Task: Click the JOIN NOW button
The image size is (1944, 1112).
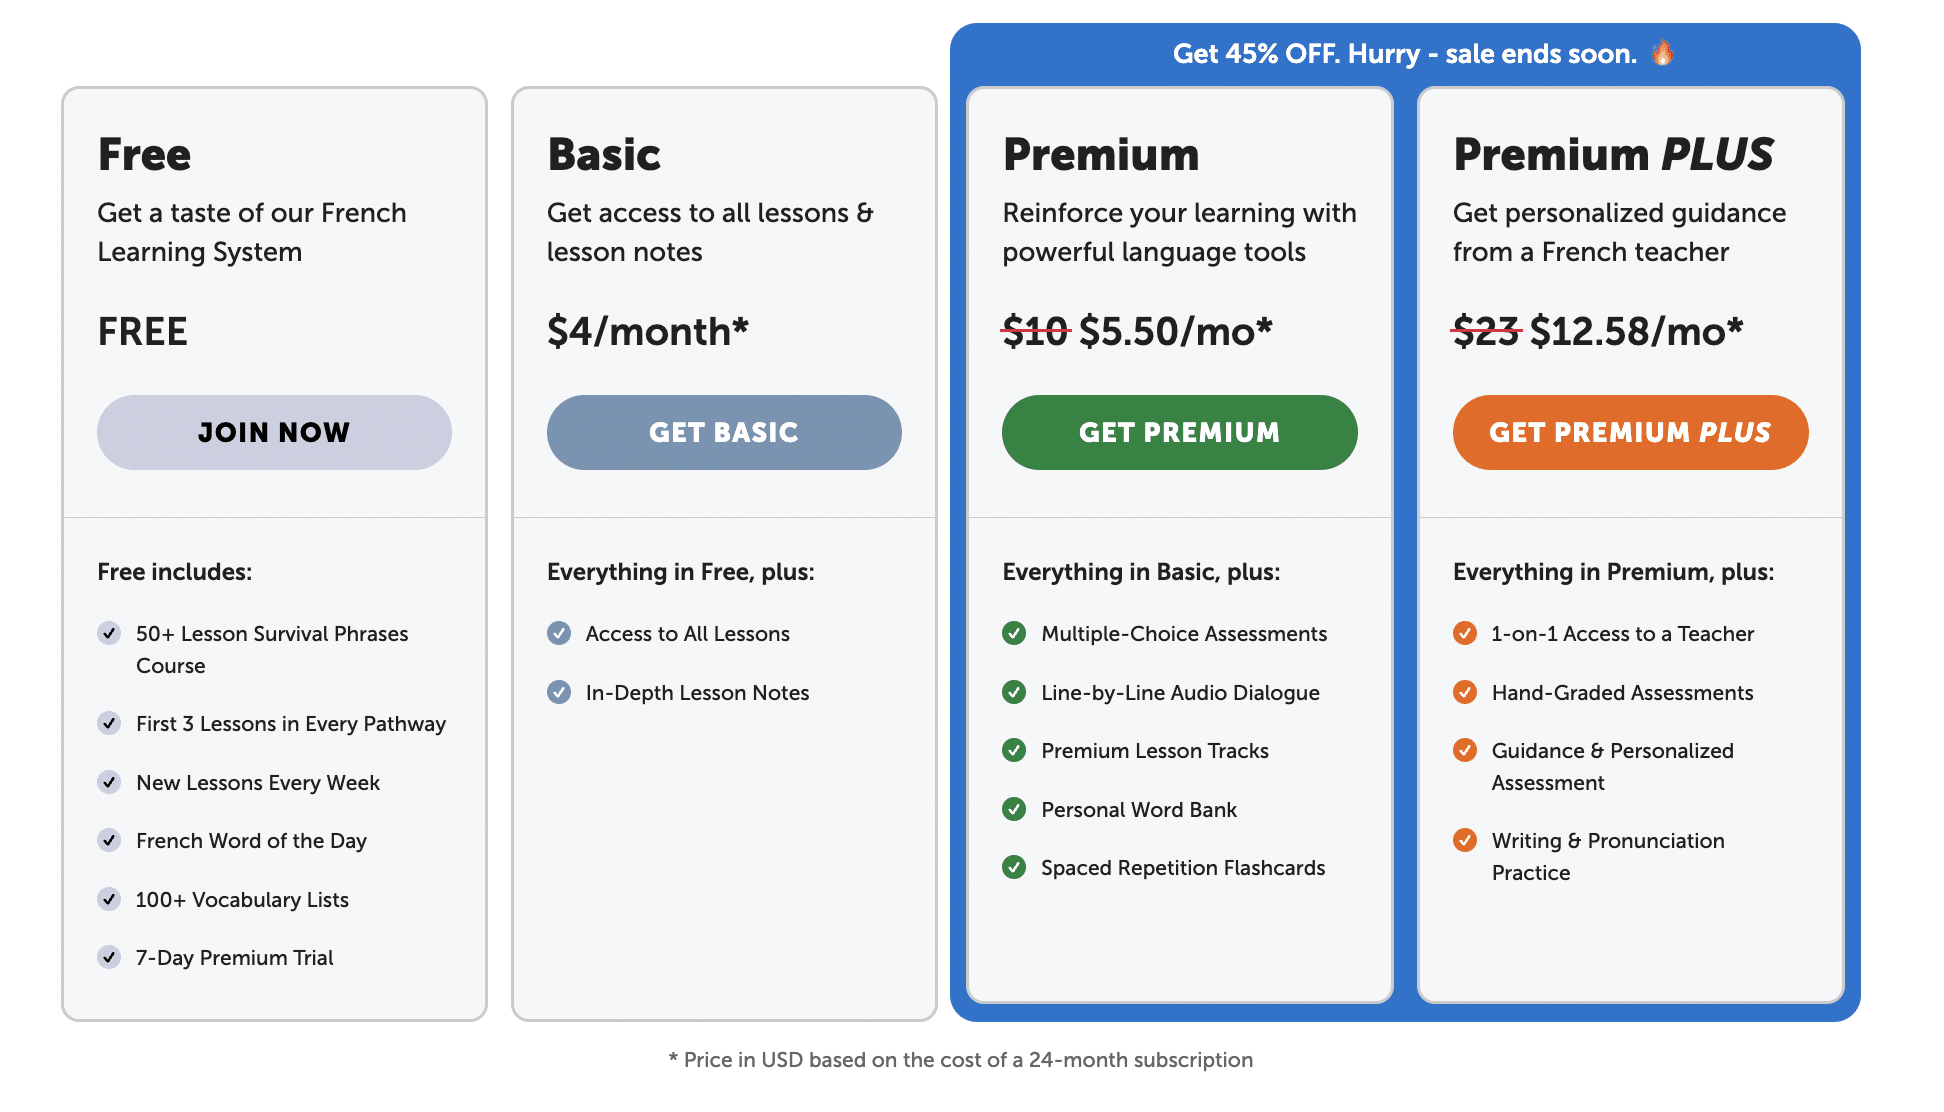Action: [x=274, y=432]
